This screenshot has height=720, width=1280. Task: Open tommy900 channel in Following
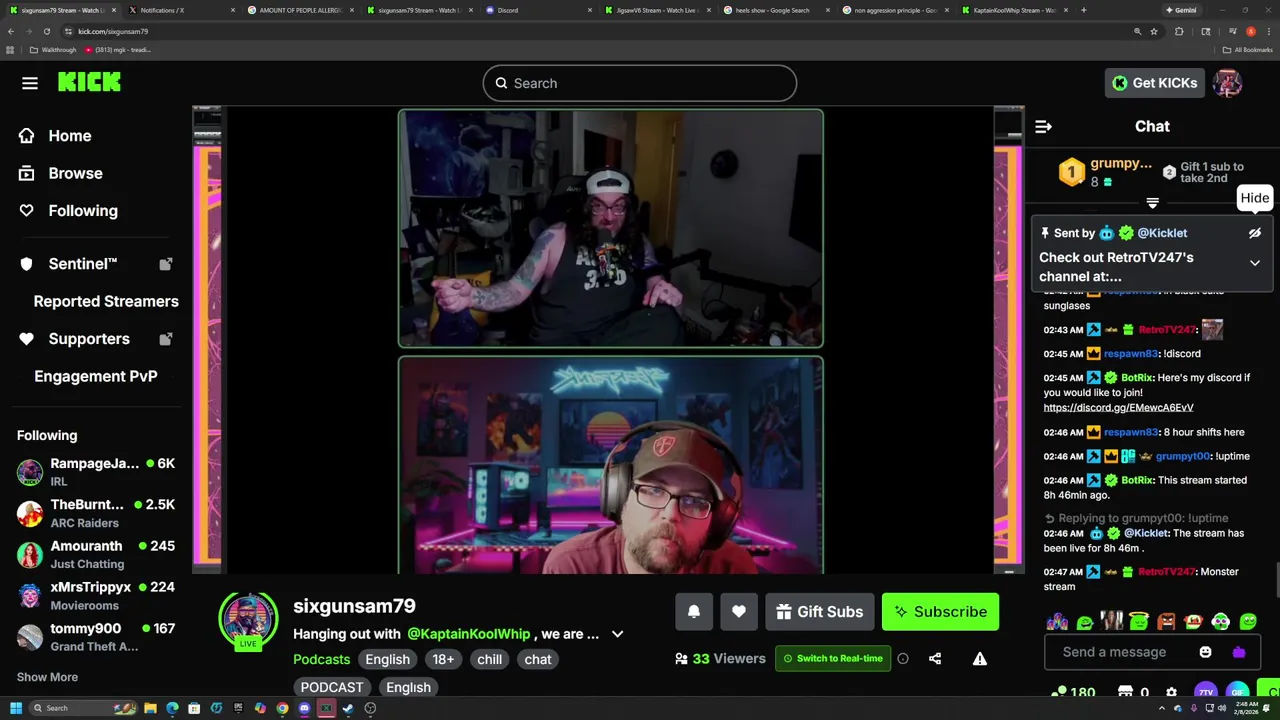[x=96, y=637]
